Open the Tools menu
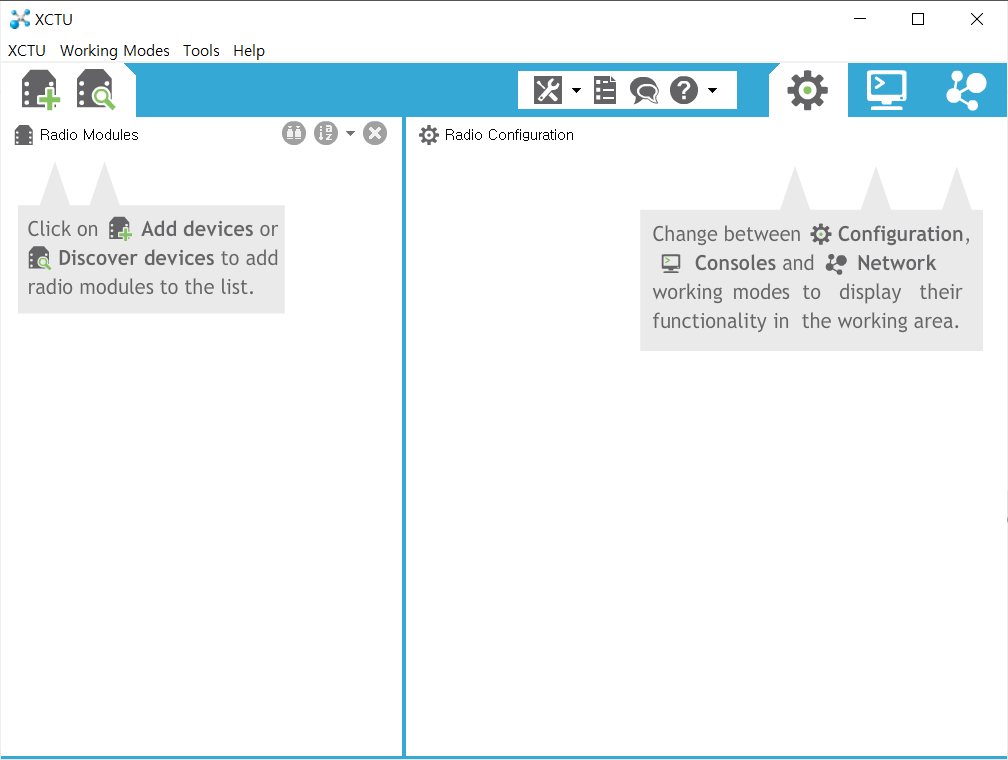 pos(201,51)
